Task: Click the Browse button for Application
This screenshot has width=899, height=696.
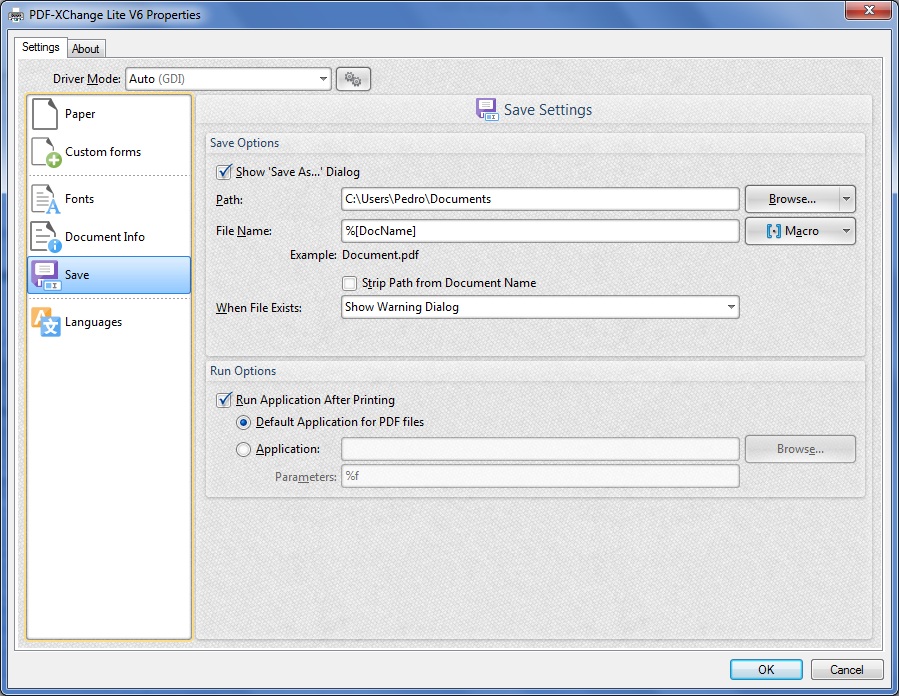Action: point(800,449)
